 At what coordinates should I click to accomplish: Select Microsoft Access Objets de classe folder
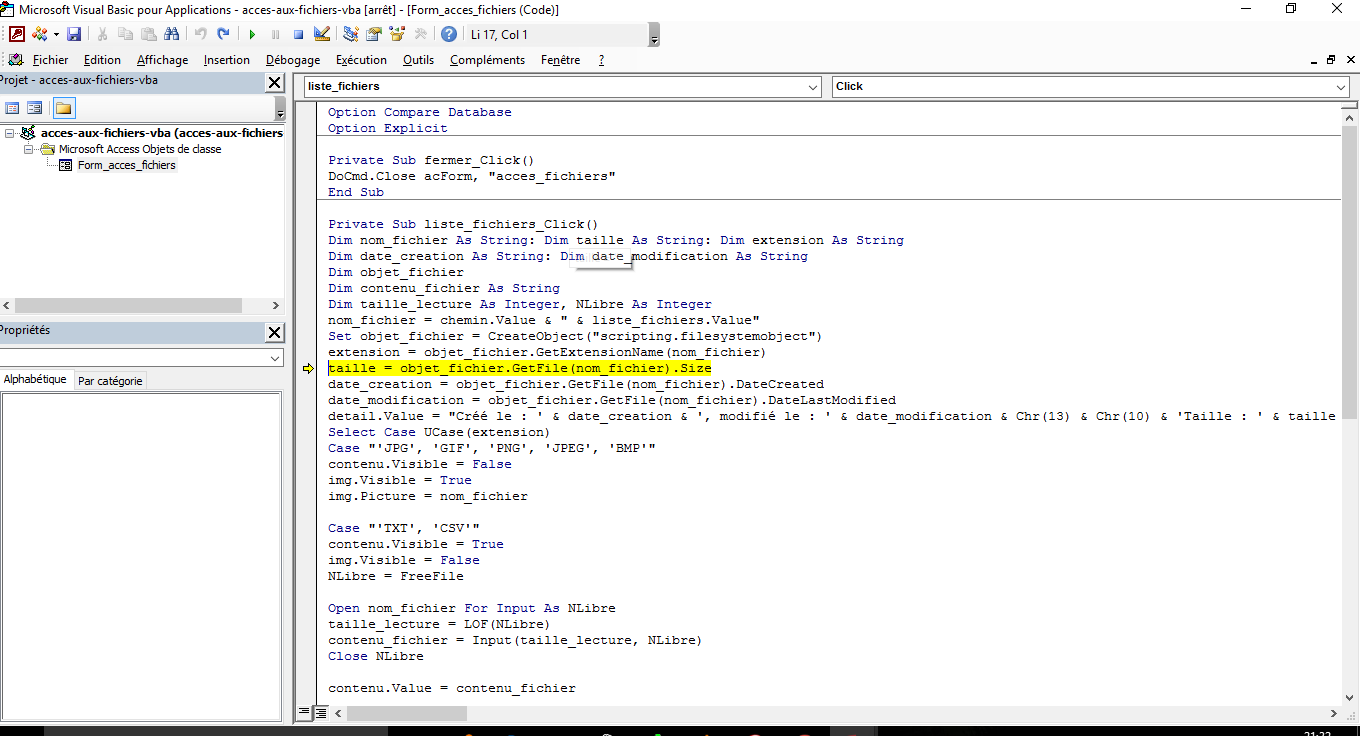click(140, 149)
